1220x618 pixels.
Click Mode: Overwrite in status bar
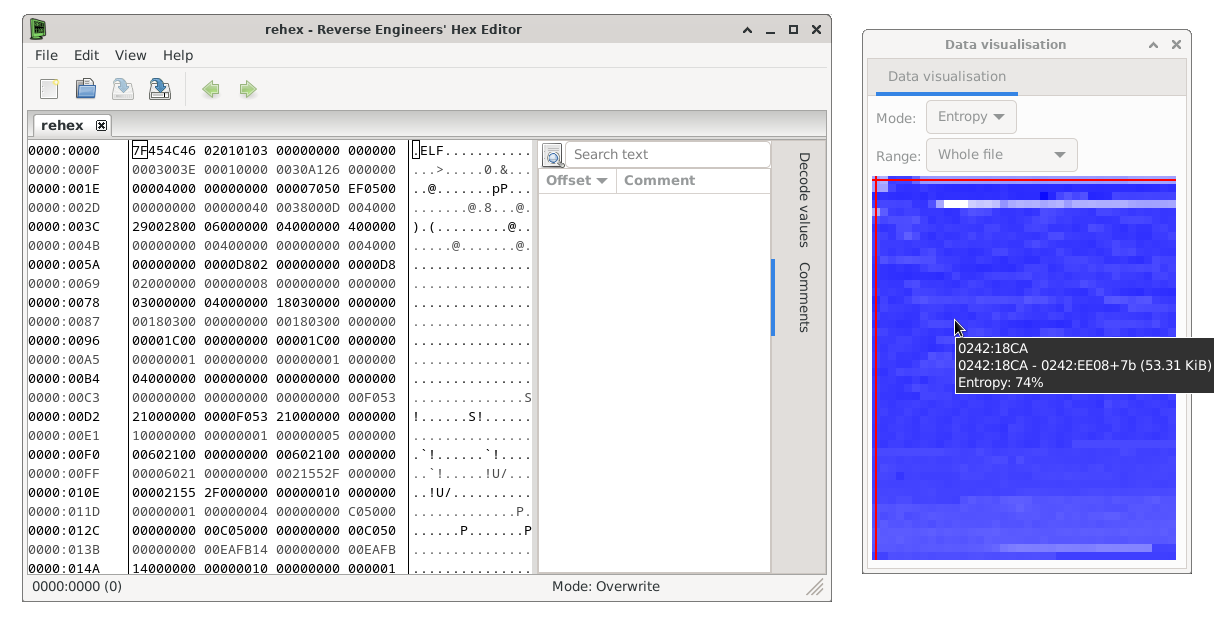tap(606, 586)
